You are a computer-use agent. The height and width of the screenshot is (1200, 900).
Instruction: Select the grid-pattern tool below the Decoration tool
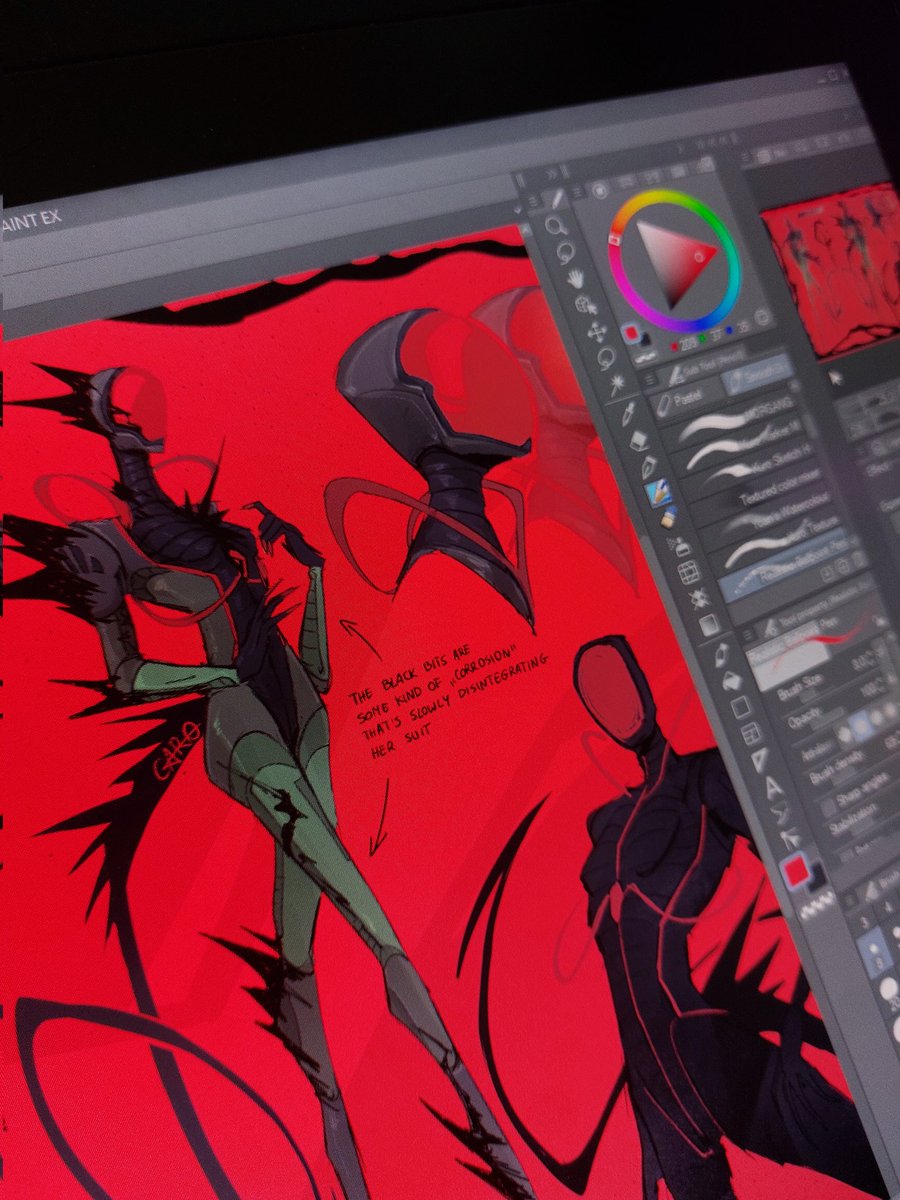689,572
